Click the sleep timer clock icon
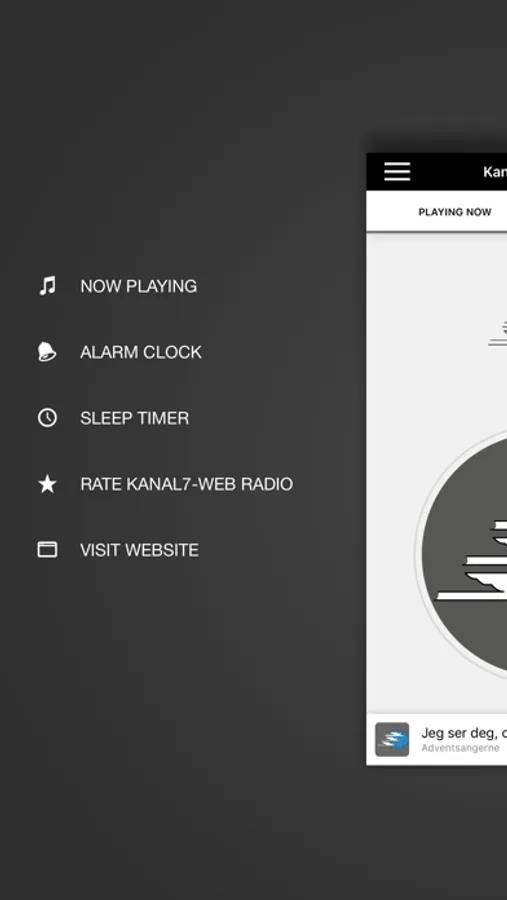This screenshot has width=507, height=900. click(x=47, y=417)
